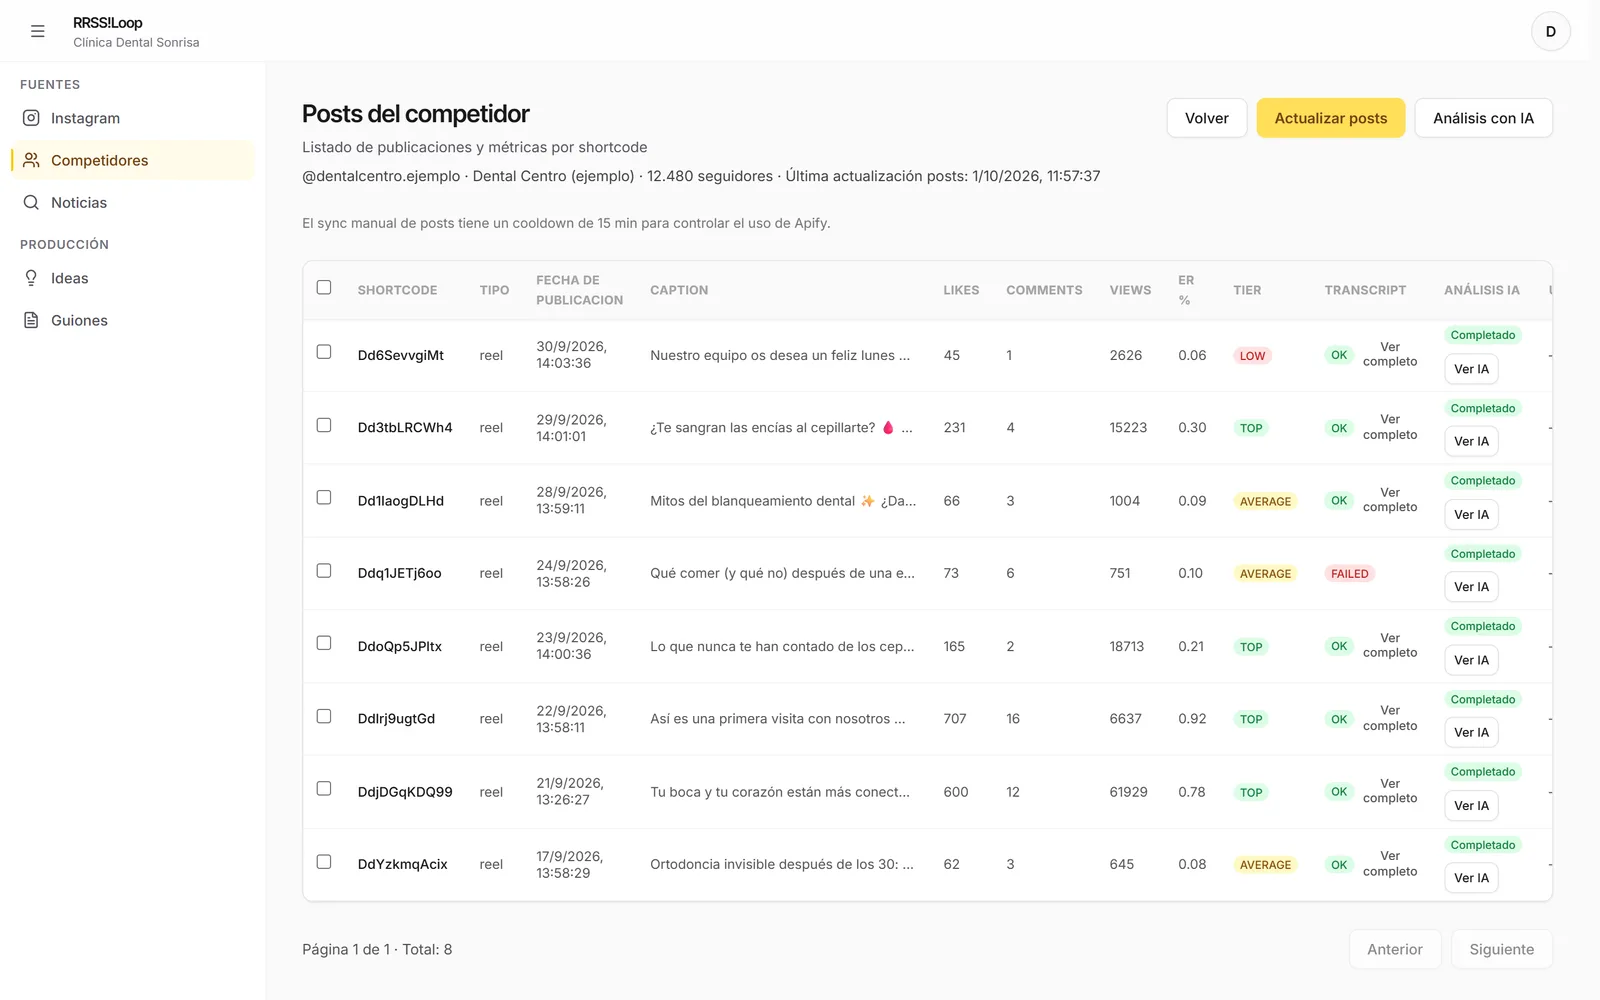Click the SHORTCODE column header

397,290
